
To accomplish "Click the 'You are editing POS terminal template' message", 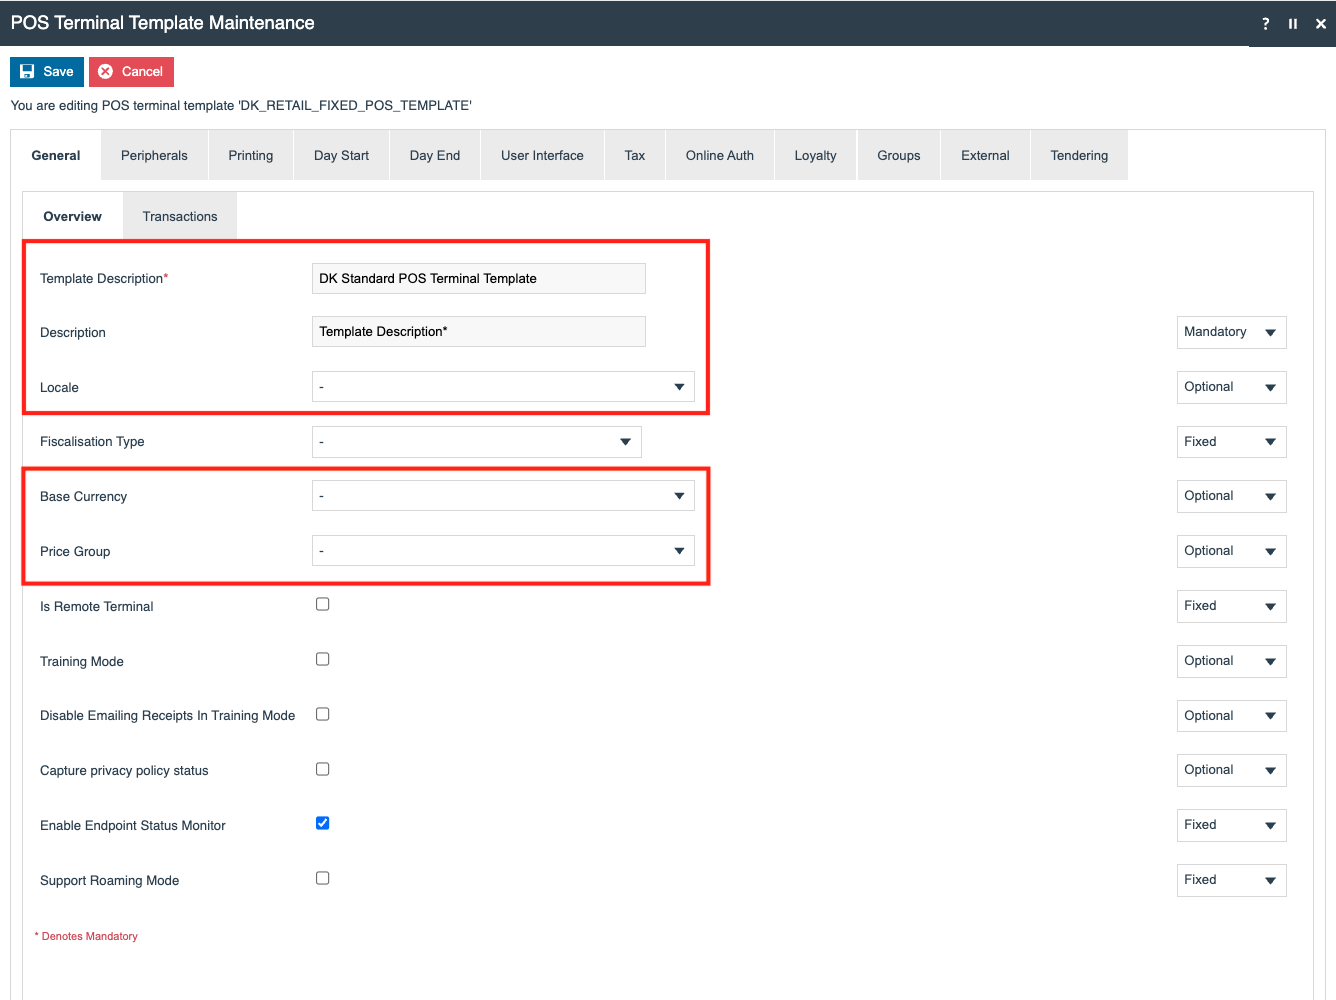I will point(241,105).
